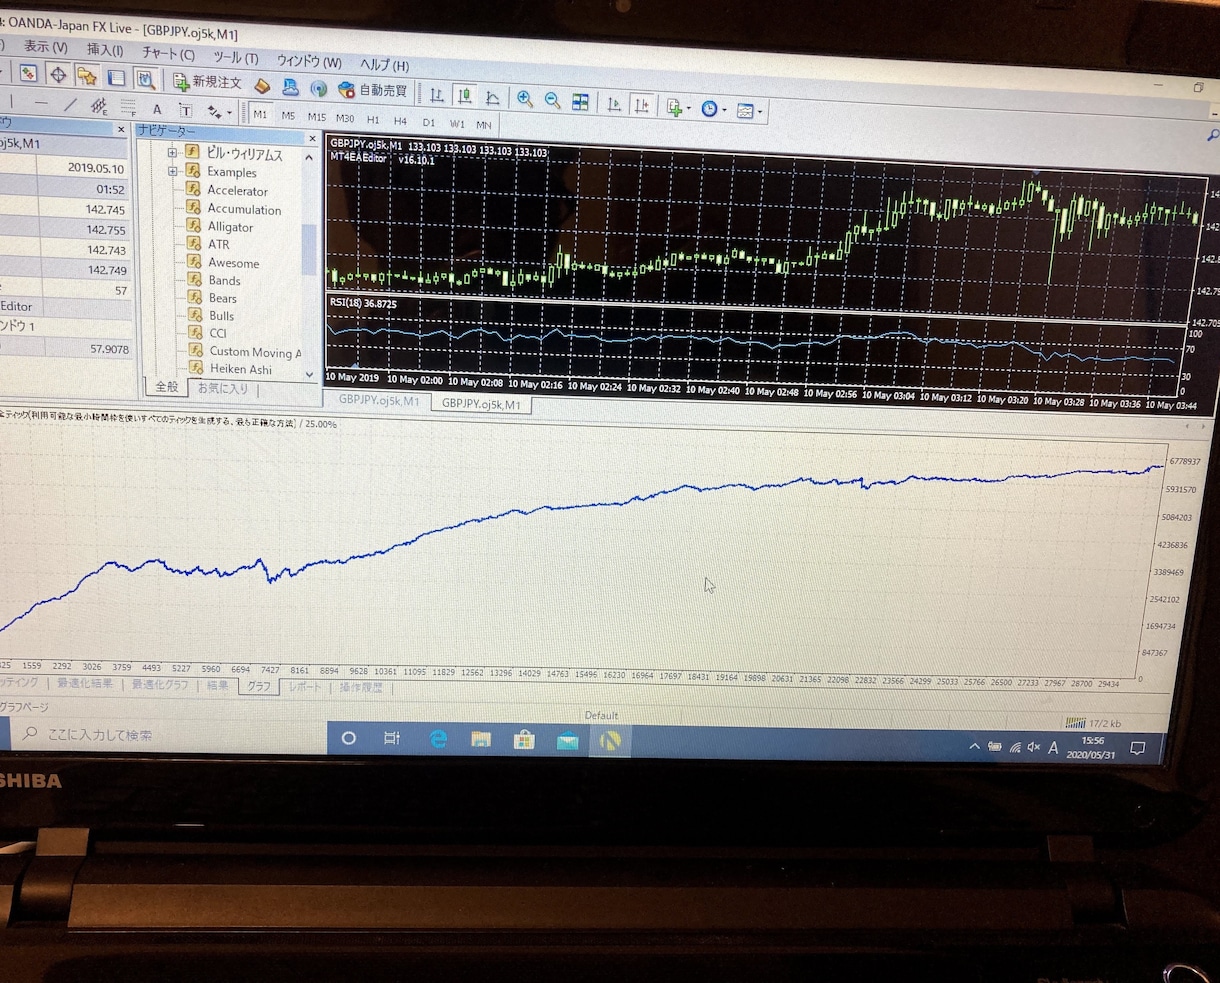Close the ナビゲーター panel
Viewport: 1220px width, 983px height.
point(312,138)
